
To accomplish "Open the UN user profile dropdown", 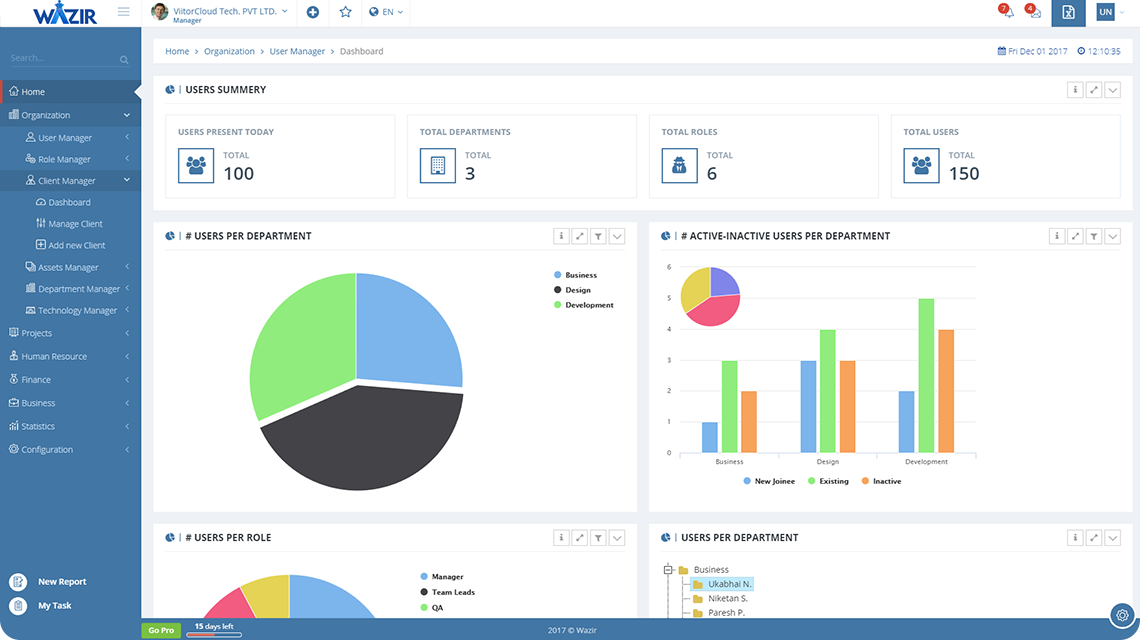I will click(1110, 12).
